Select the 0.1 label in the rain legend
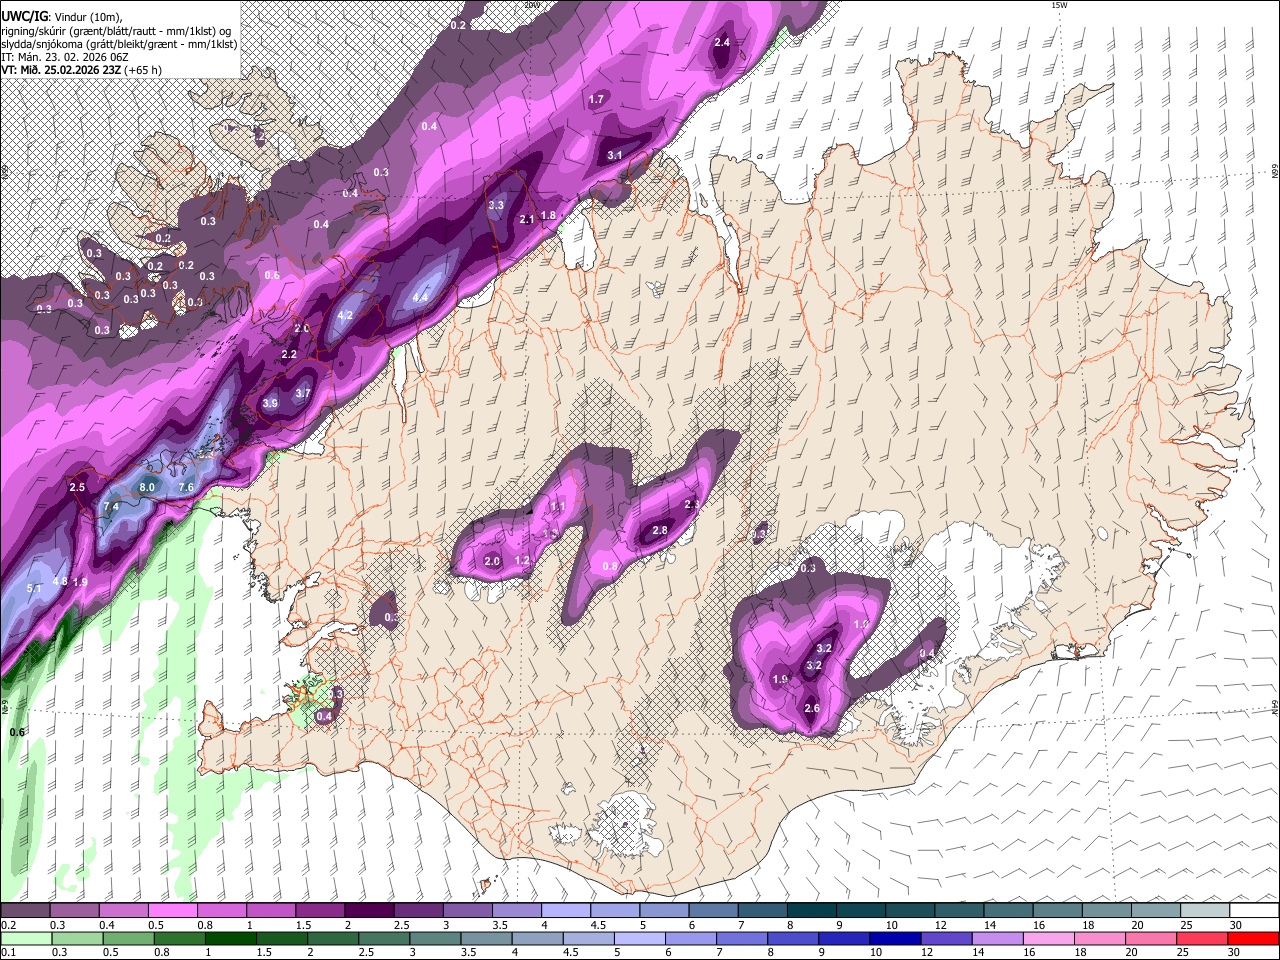The height and width of the screenshot is (960, 1280). pos(7,952)
